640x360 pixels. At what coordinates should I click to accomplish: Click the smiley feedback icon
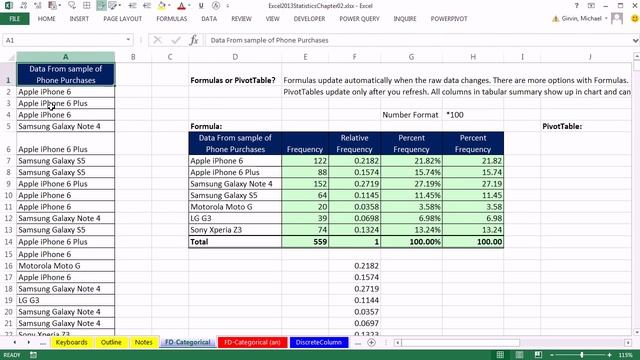635,18
